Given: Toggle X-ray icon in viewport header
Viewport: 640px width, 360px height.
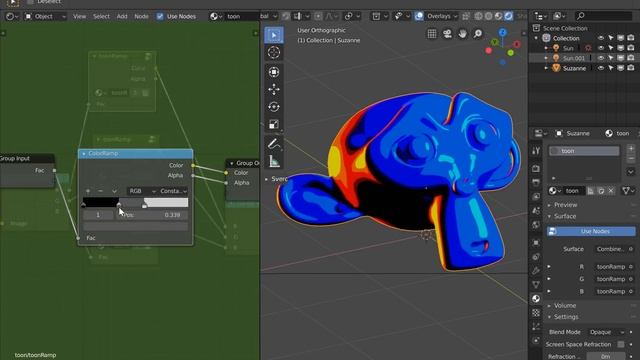Looking at the screenshot, I should [x=466, y=16].
